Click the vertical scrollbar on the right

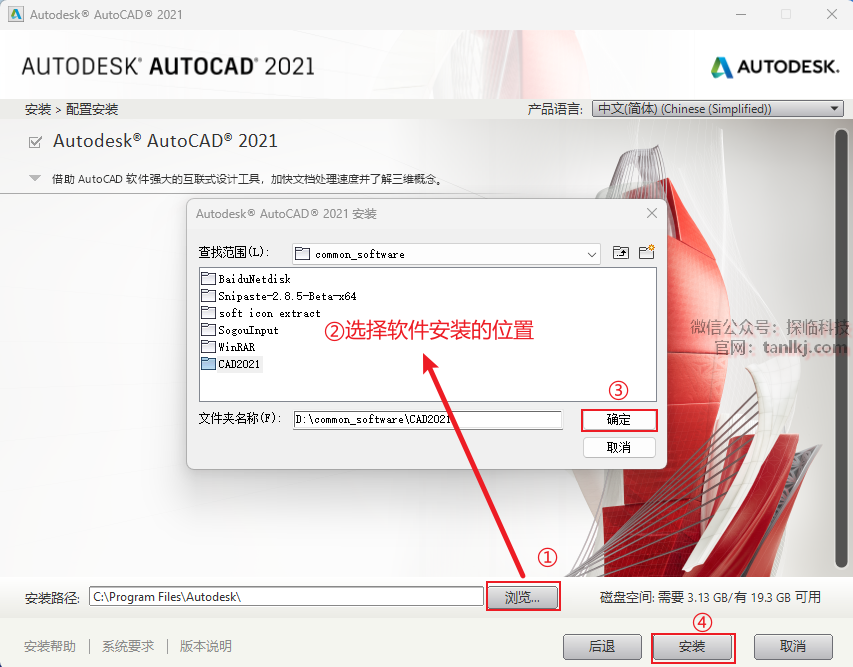click(842, 348)
